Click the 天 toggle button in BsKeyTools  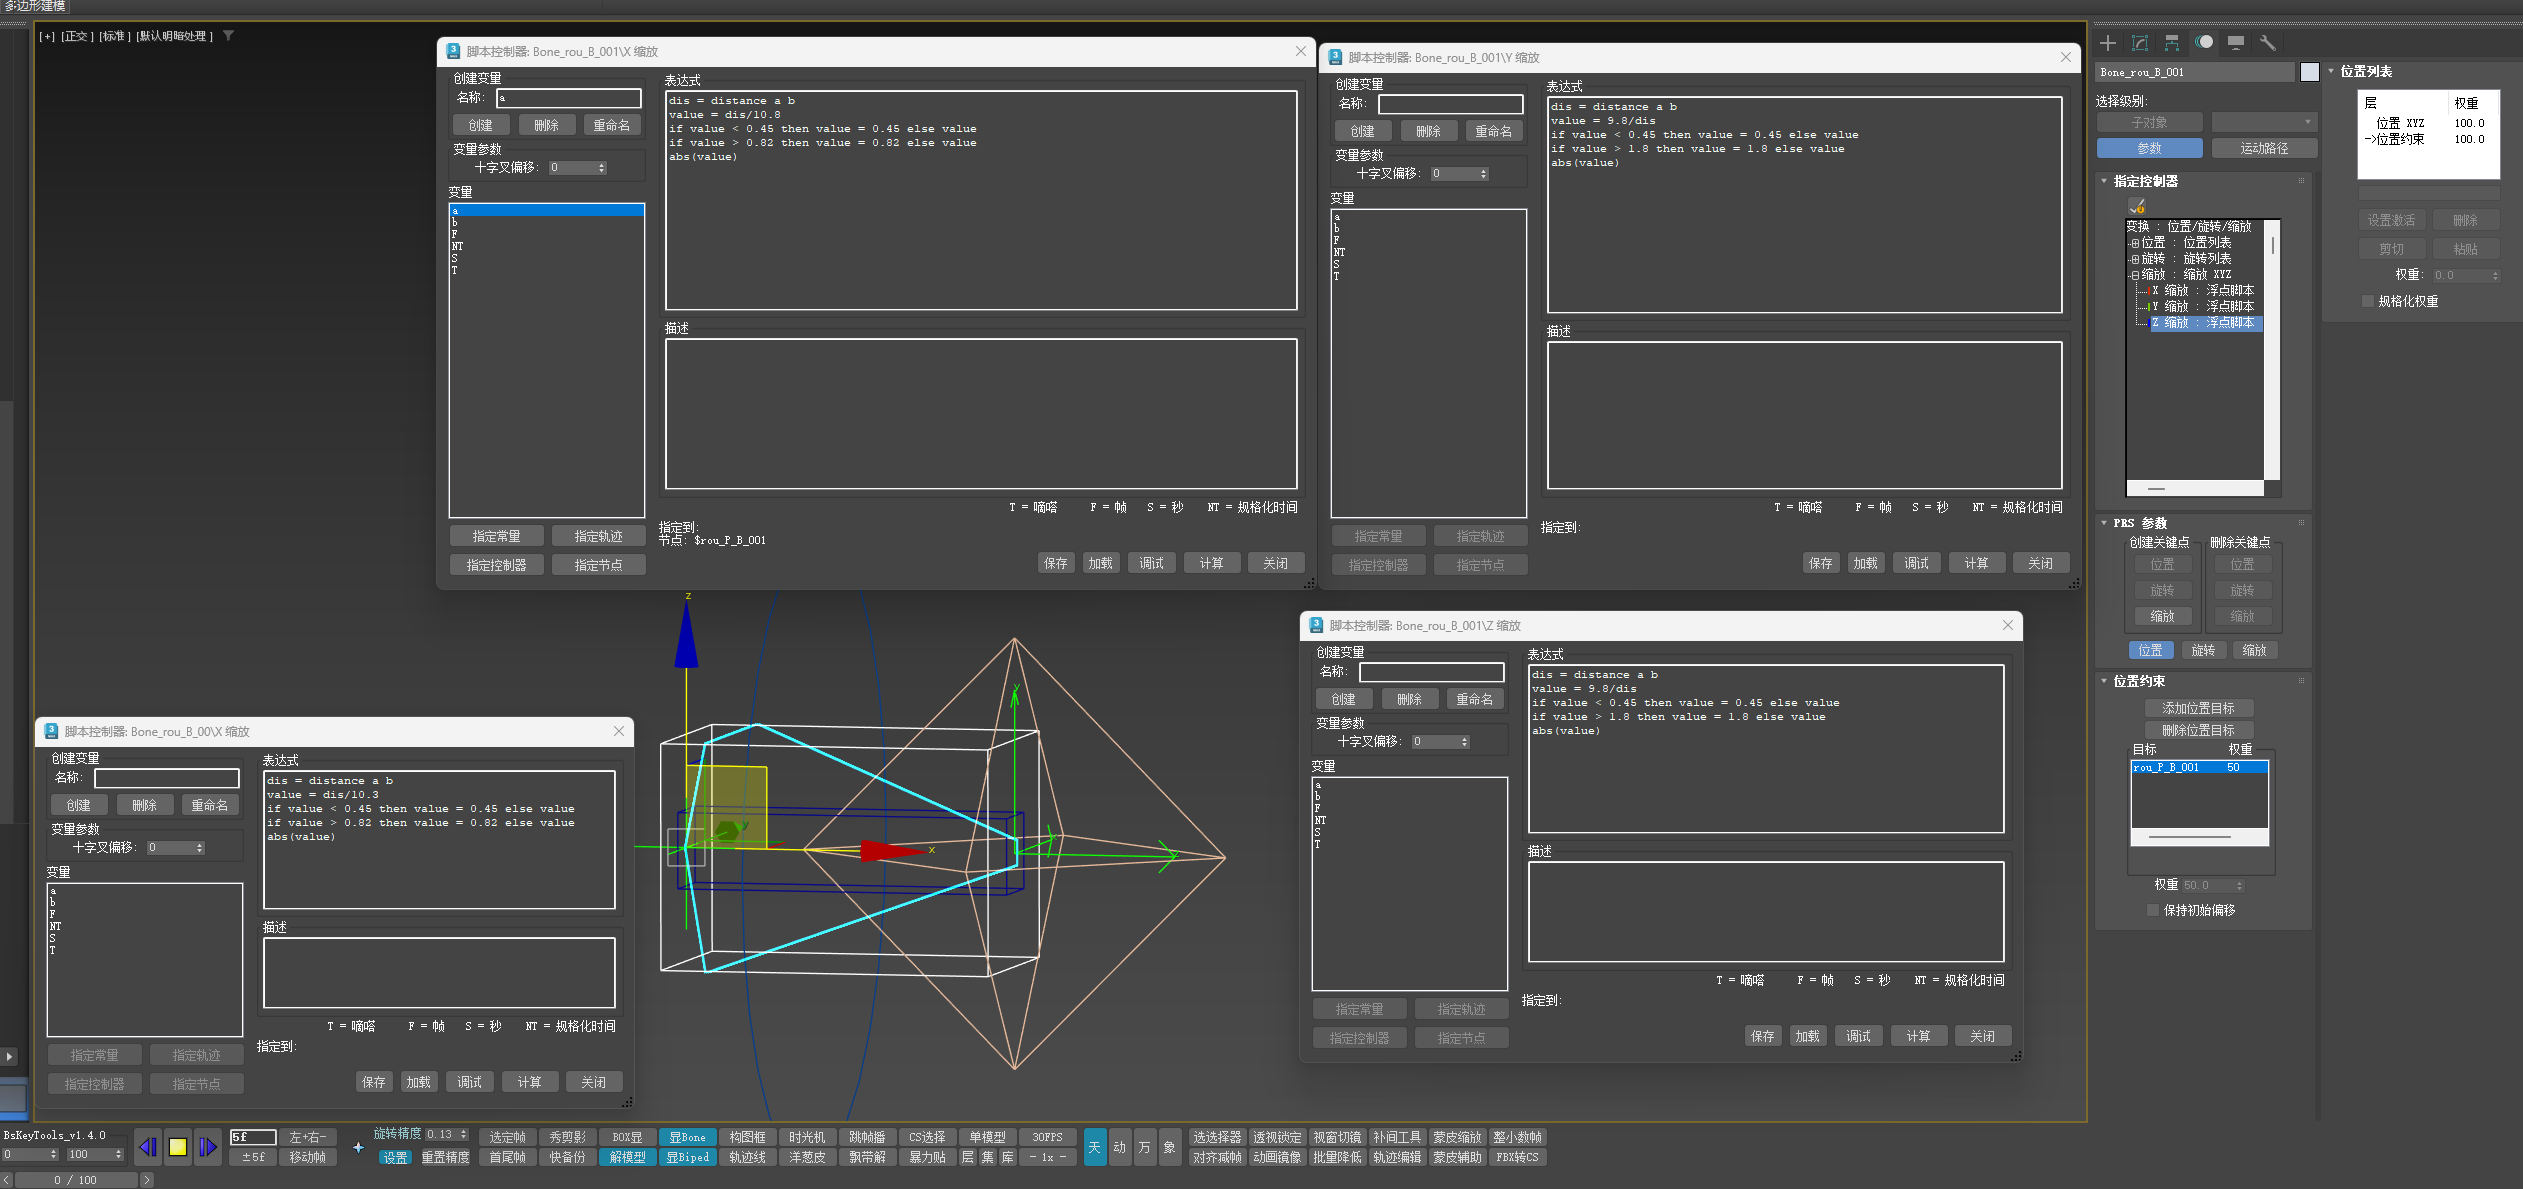coord(1095,1147)
